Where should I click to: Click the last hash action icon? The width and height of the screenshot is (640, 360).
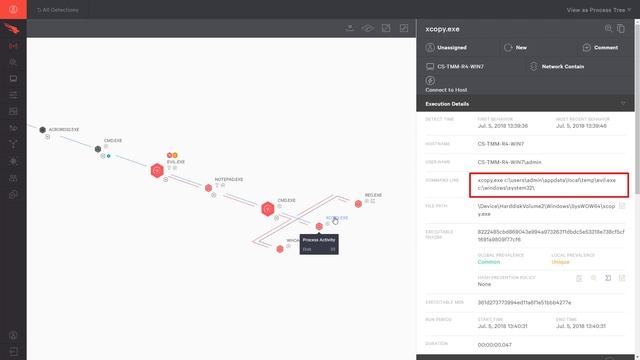pos(622,278)
